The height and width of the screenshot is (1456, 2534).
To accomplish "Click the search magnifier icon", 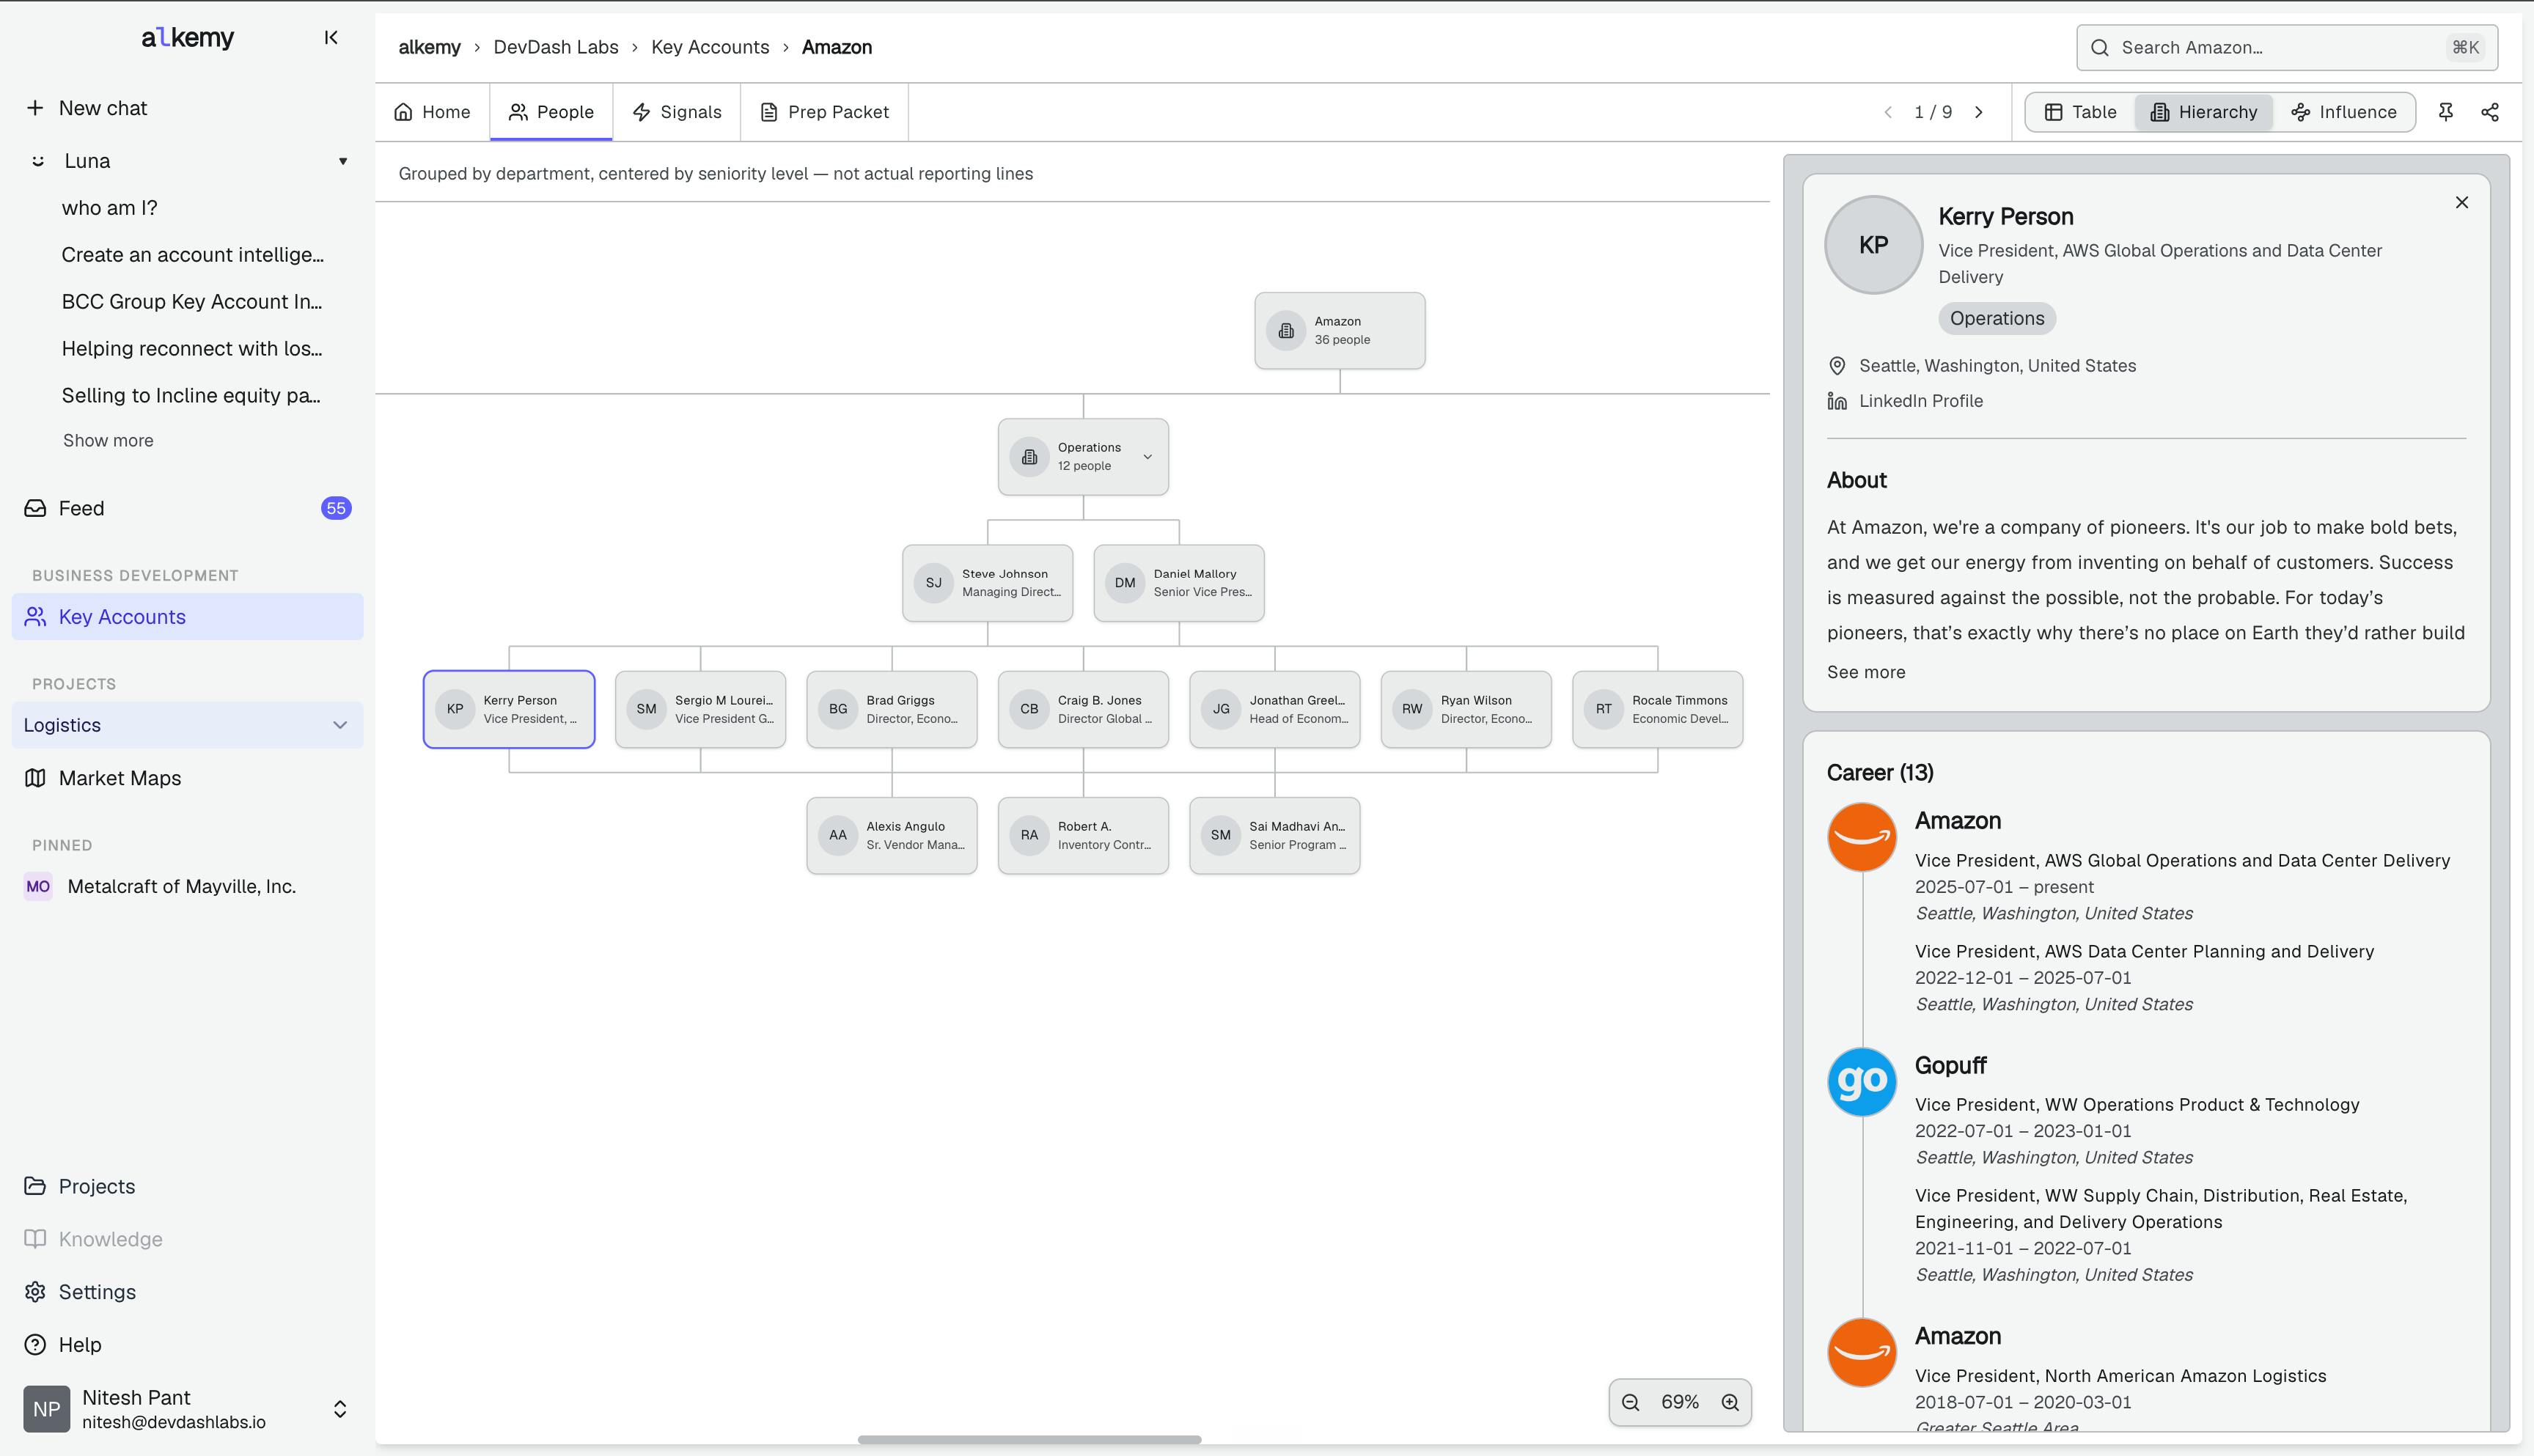I will coord(2100,48).
